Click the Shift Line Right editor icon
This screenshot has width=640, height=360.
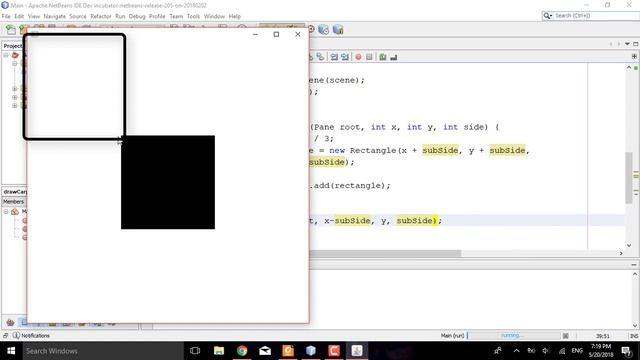pos(345,57)
